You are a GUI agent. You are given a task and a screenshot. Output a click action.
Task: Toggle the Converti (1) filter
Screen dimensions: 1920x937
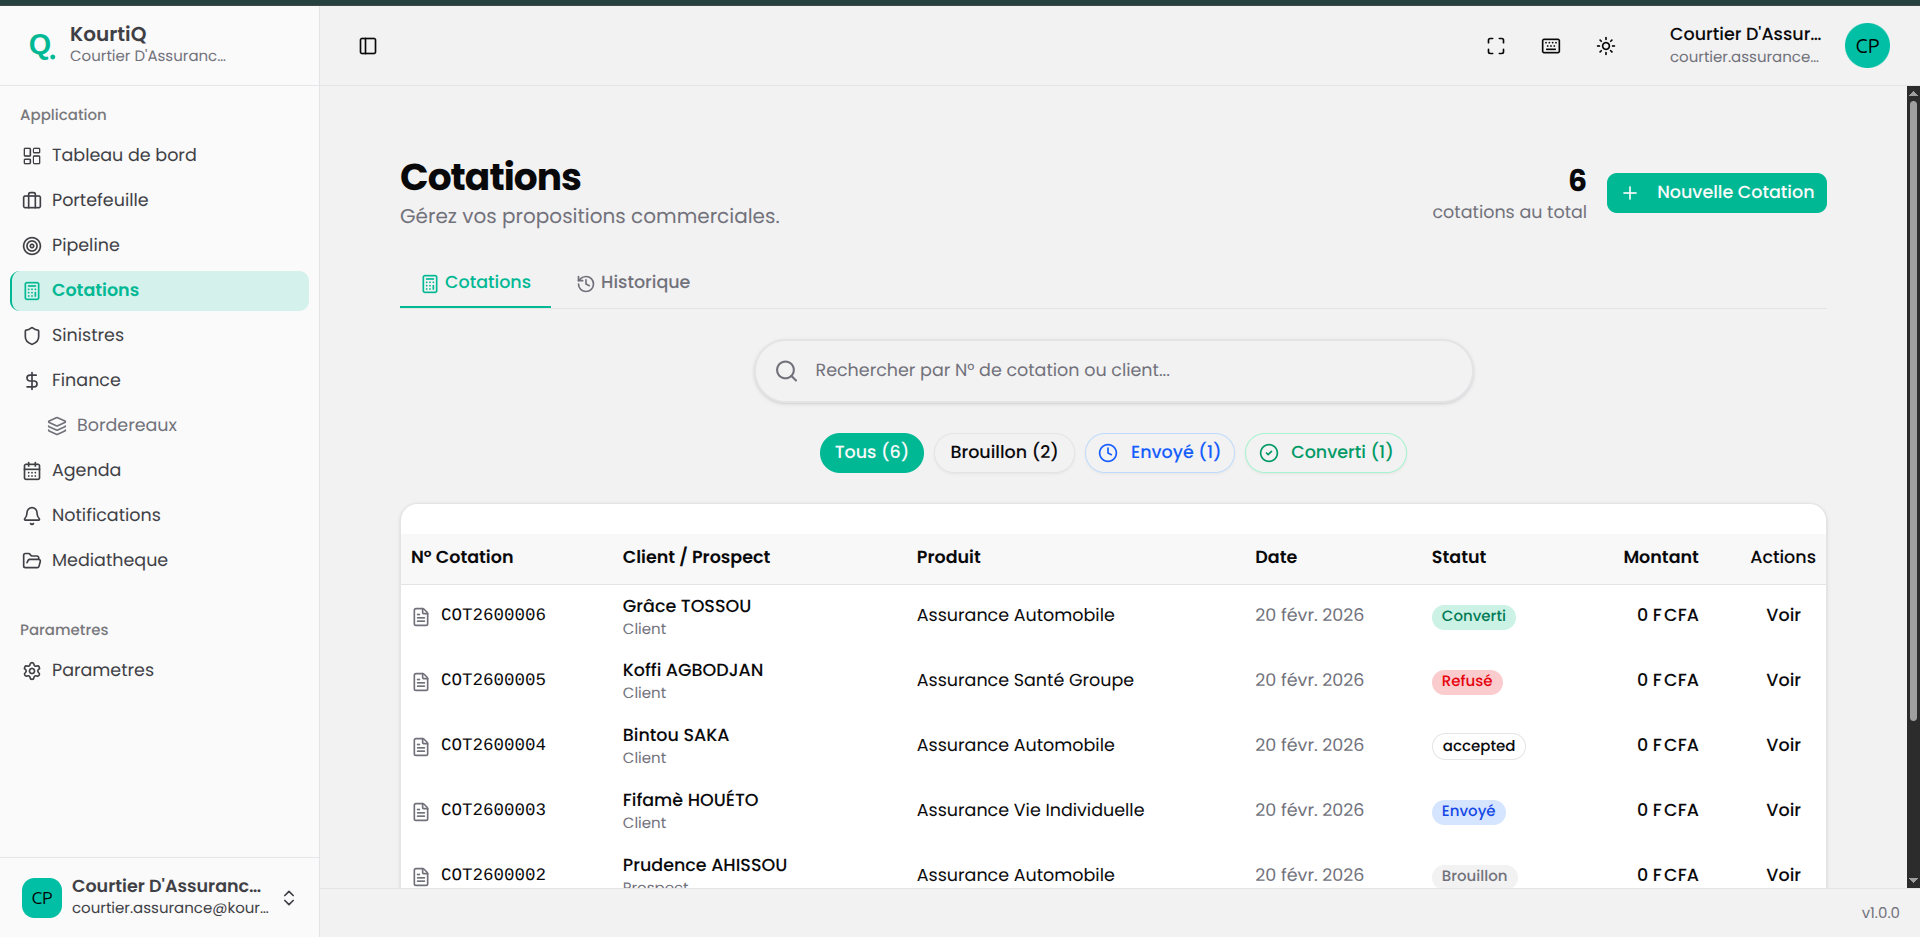(x=1325, y=452)
